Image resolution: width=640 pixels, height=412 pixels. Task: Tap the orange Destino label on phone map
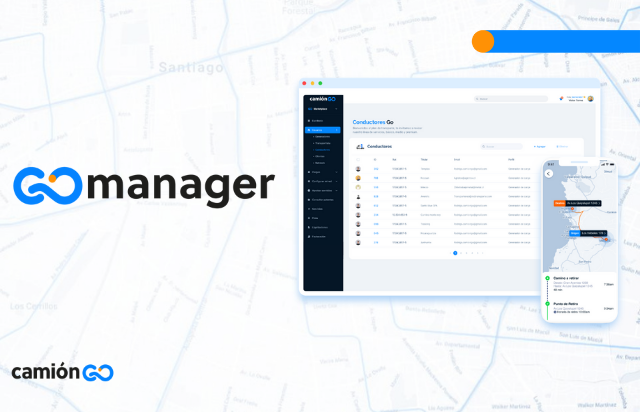[x=559, y=203]
